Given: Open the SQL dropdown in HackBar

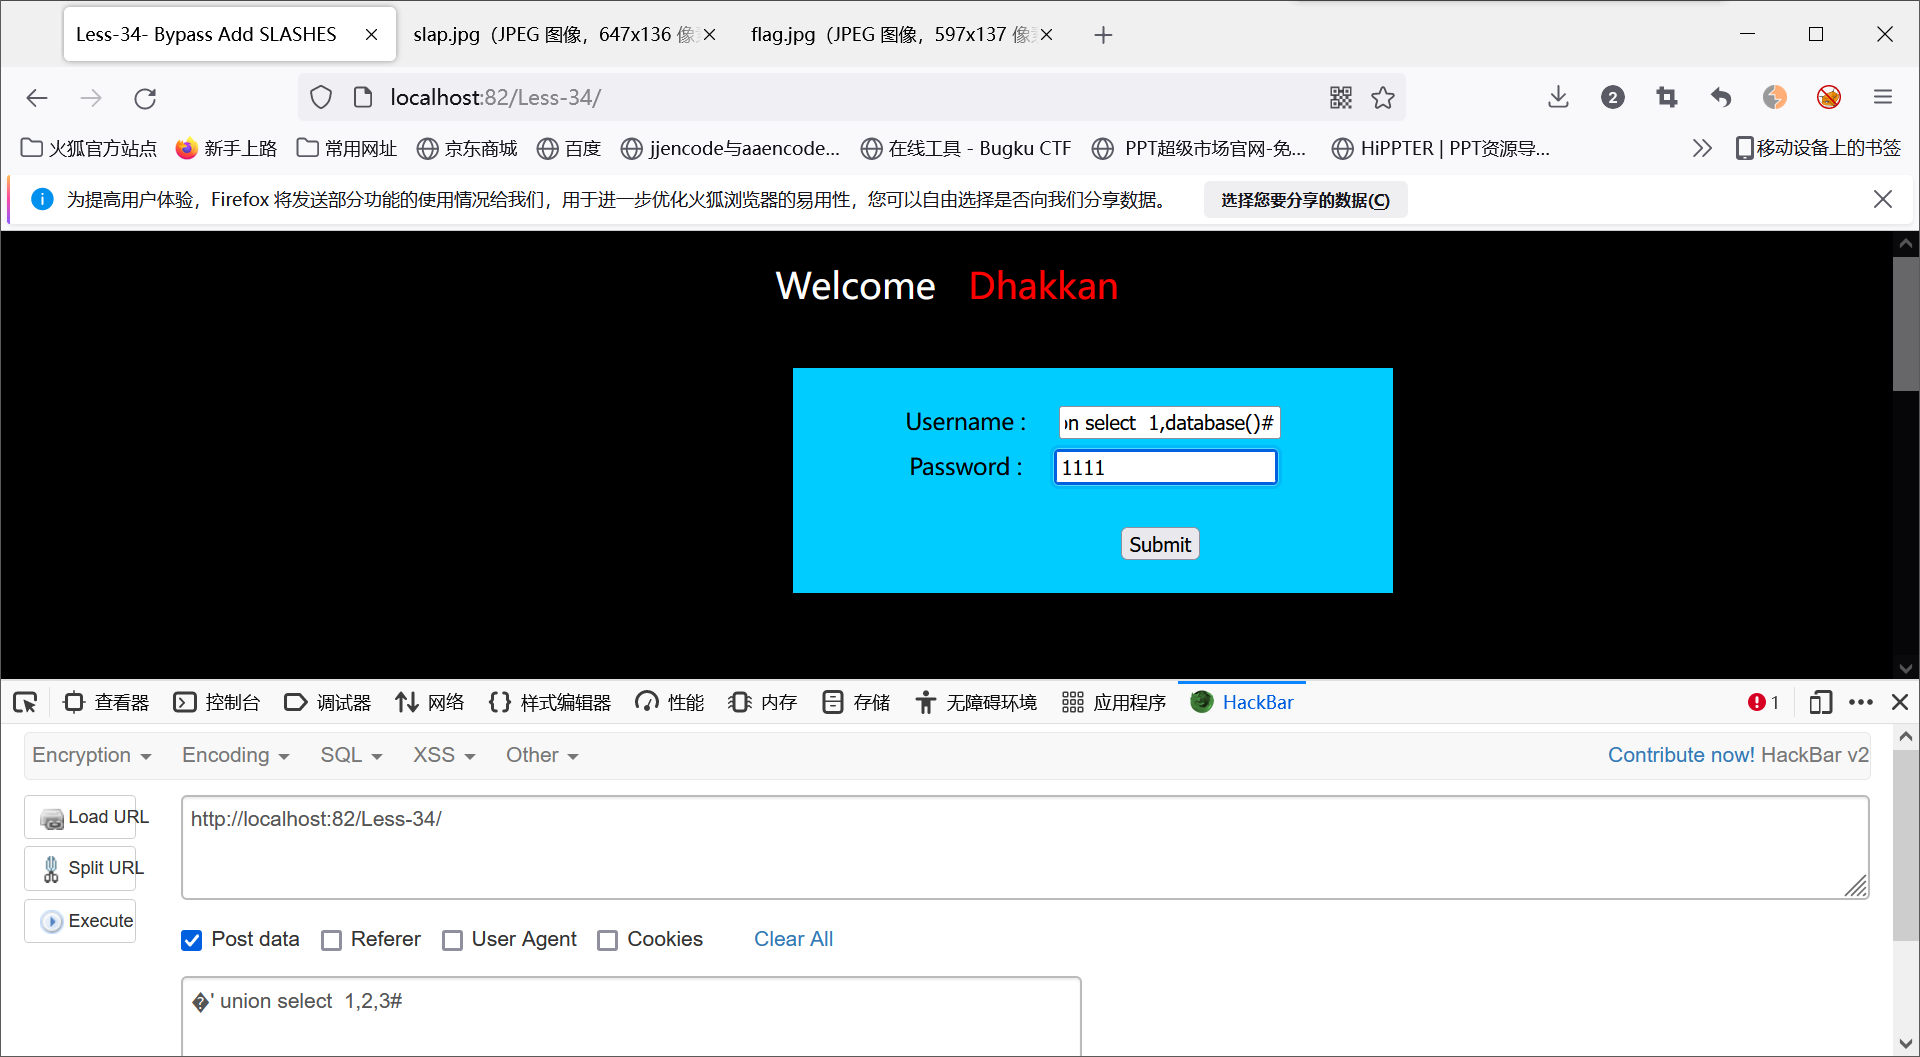Looking at the screenshot, I should [350, 755].
